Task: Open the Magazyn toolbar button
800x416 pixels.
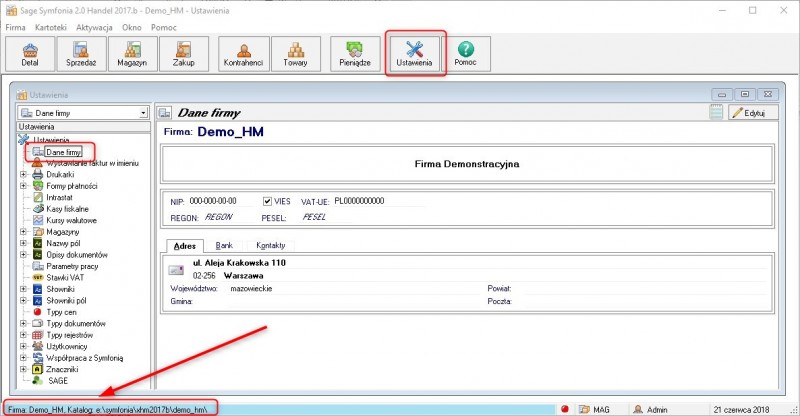Action: click(x=133, y=54)
